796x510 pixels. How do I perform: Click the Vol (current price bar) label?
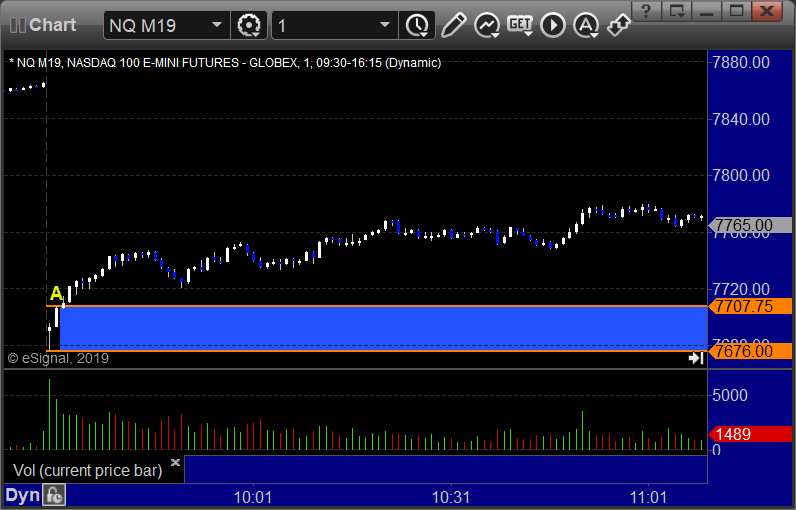[x=87, y=470]
